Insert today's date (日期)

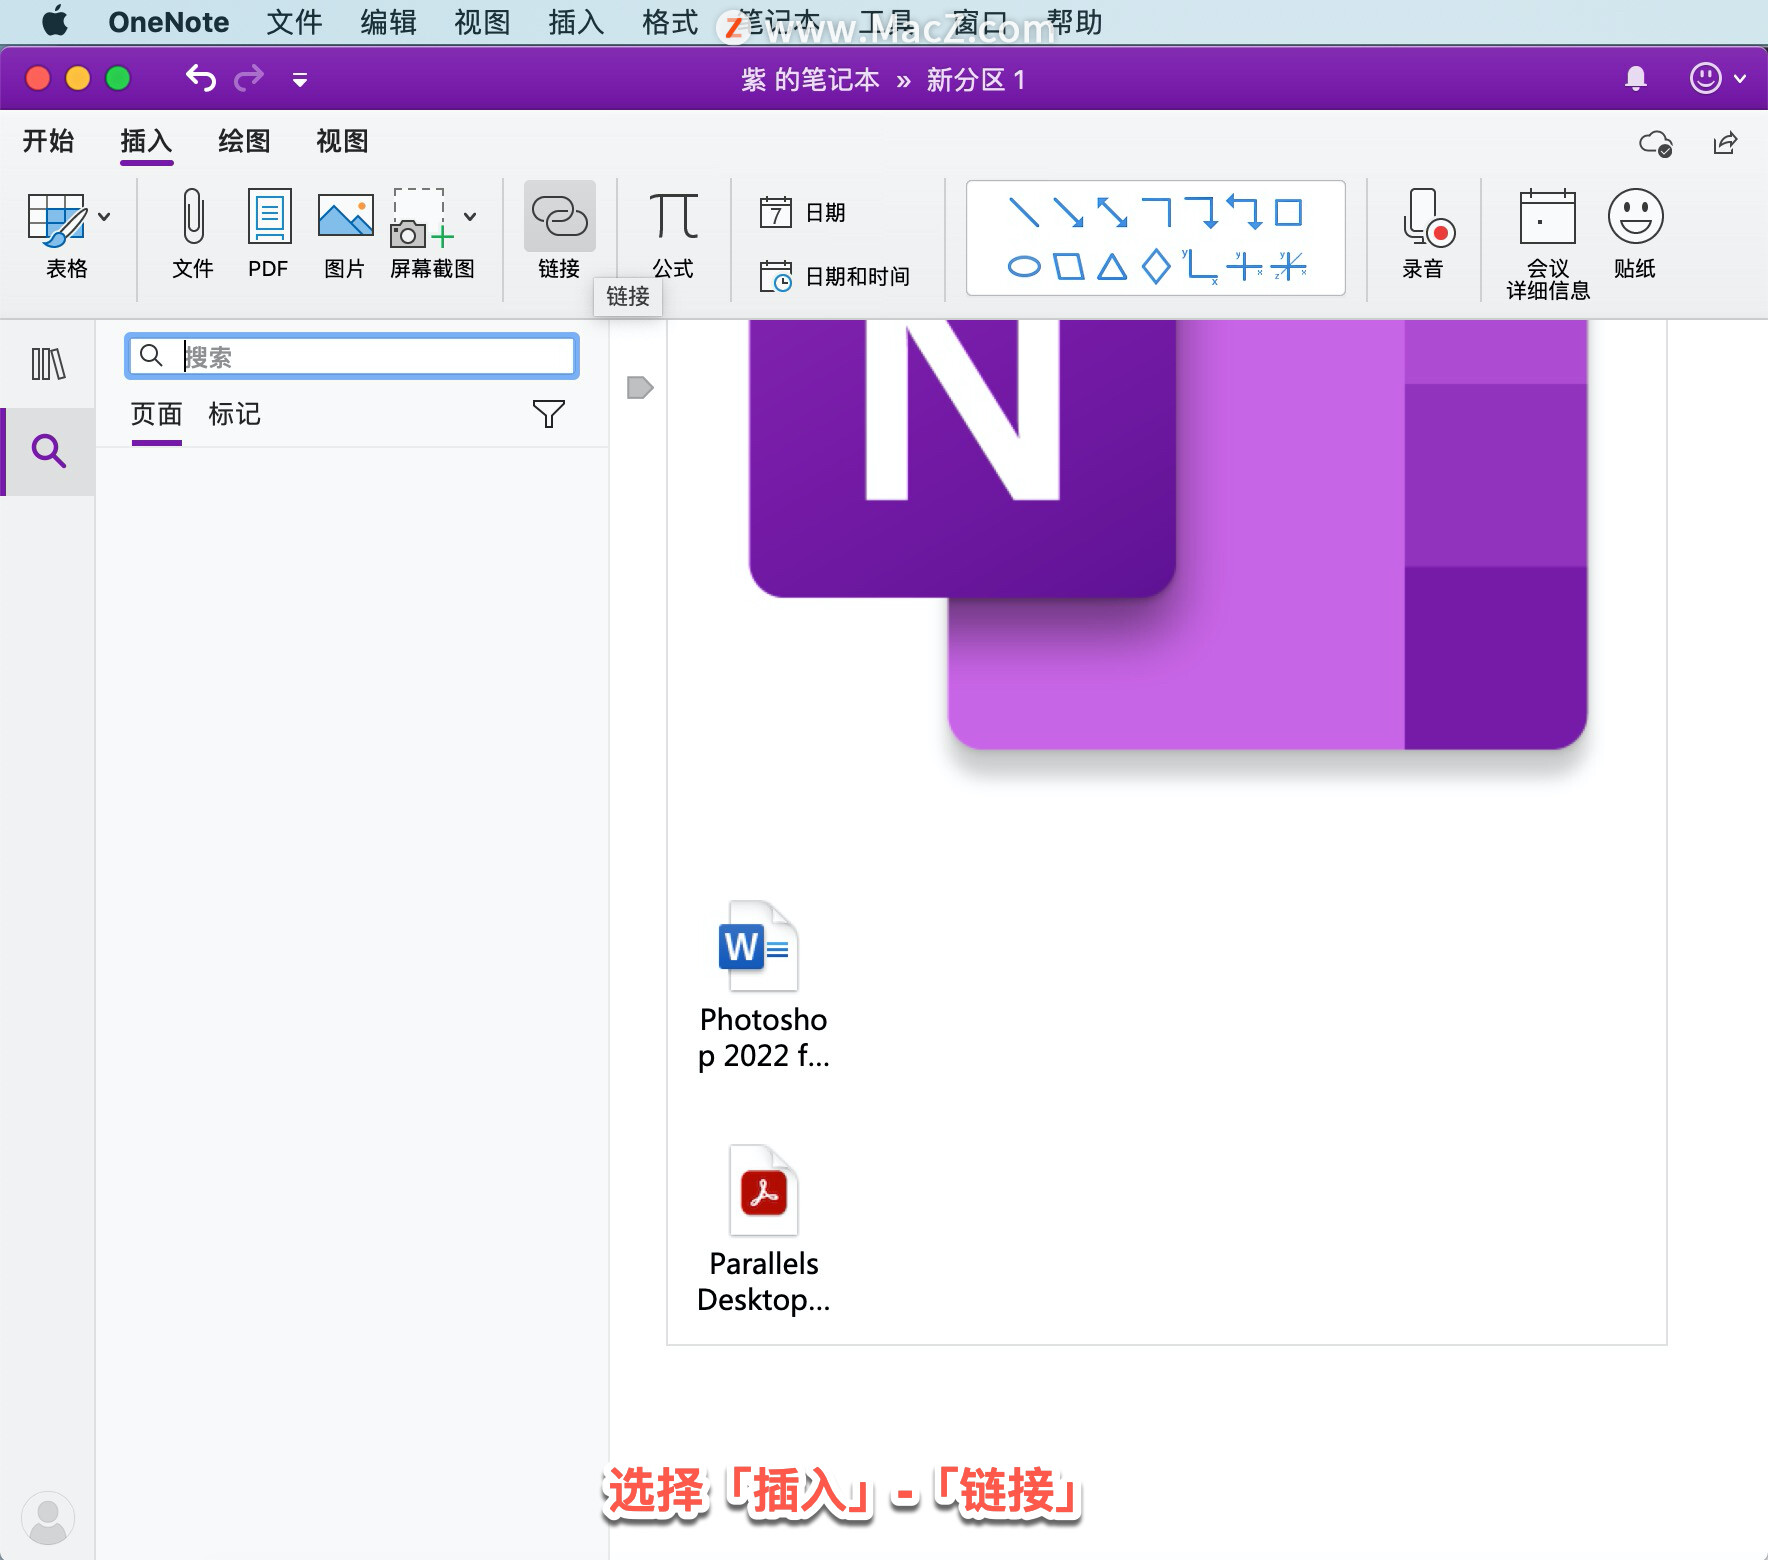(x=803, y=213)
